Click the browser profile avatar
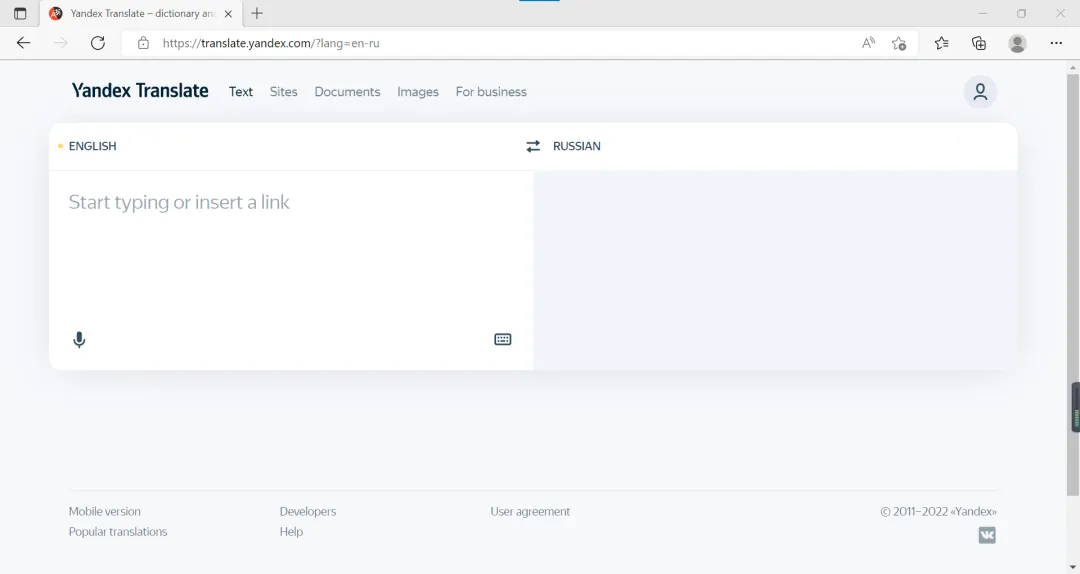The image size is (1080, 574). coord(1017,43)
